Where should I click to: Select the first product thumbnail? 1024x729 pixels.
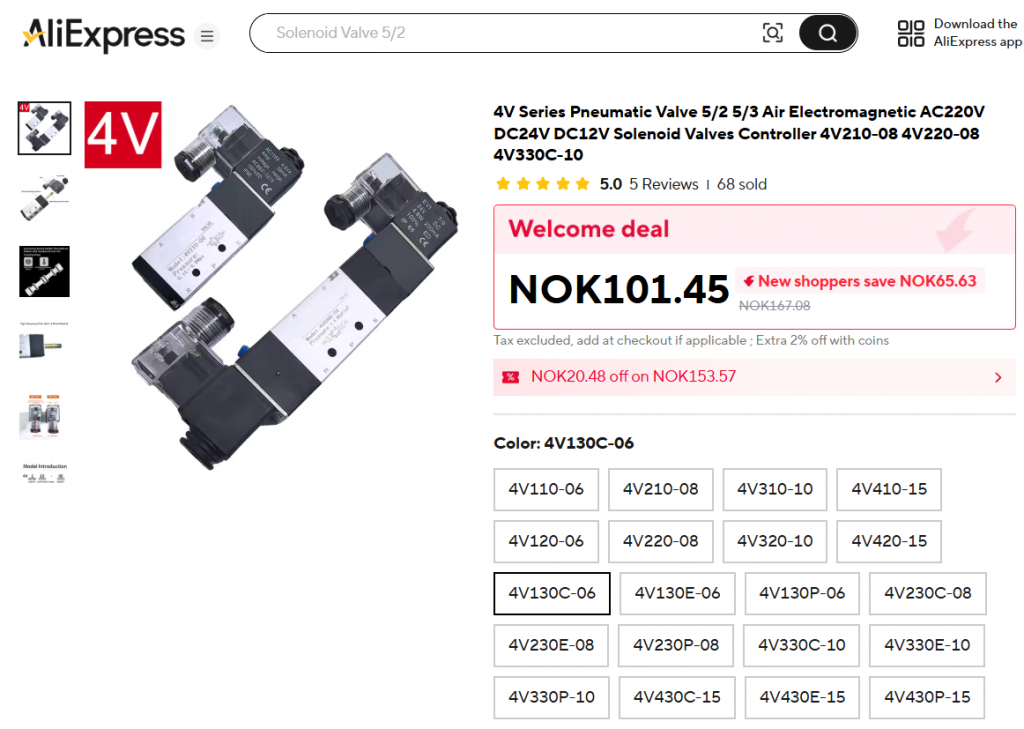click(44, 128)
